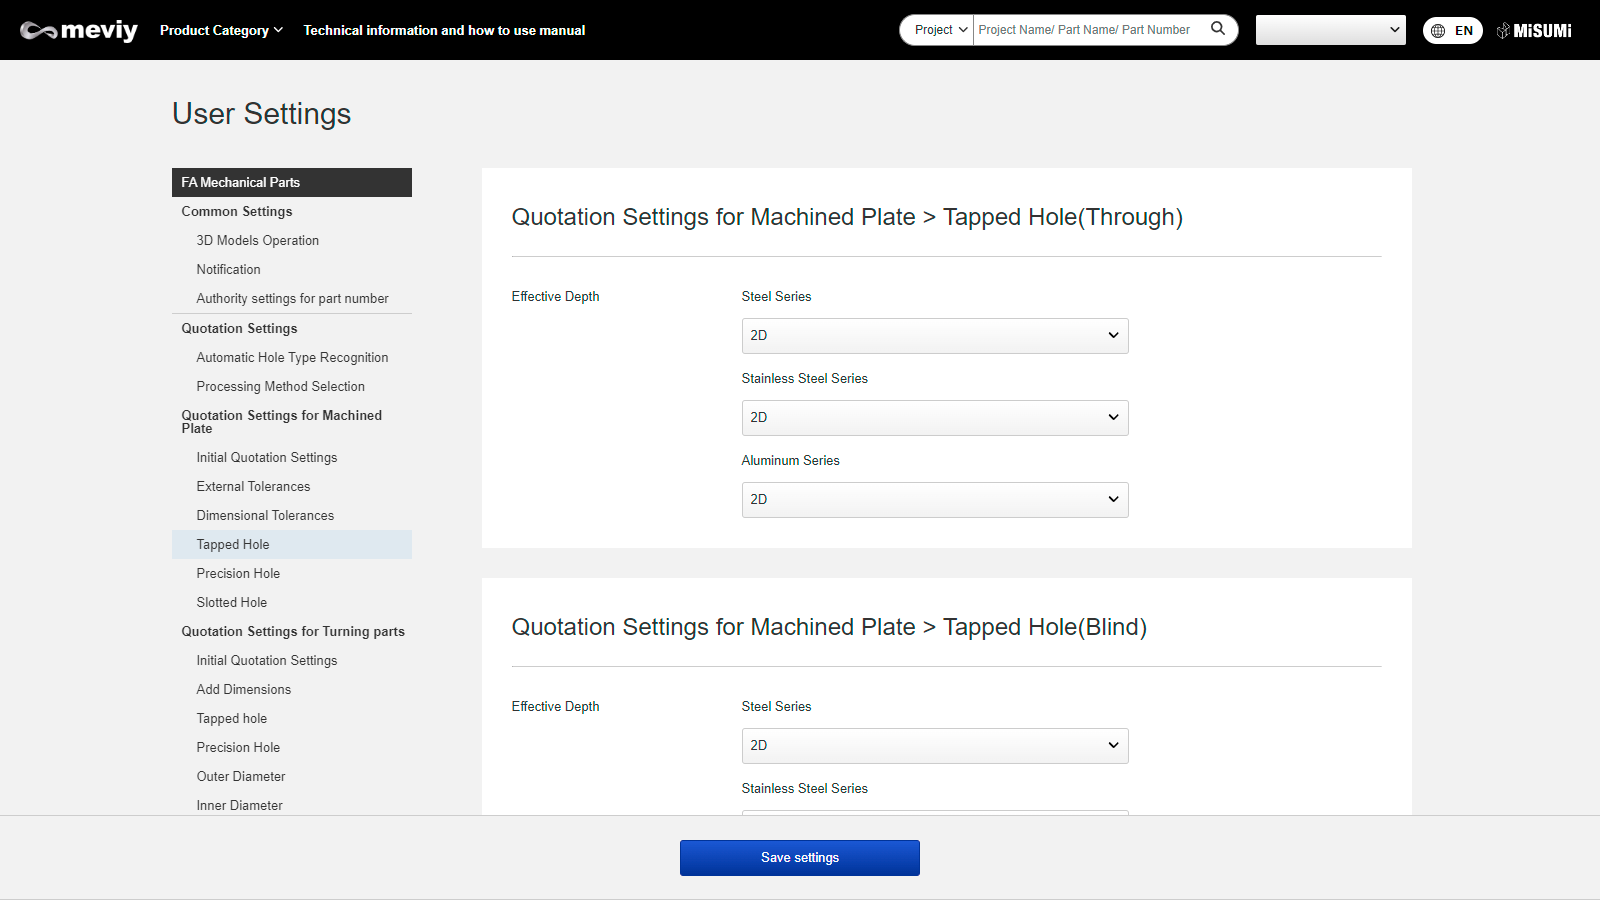Click the EN language globe button

[x=1452, y=30]
